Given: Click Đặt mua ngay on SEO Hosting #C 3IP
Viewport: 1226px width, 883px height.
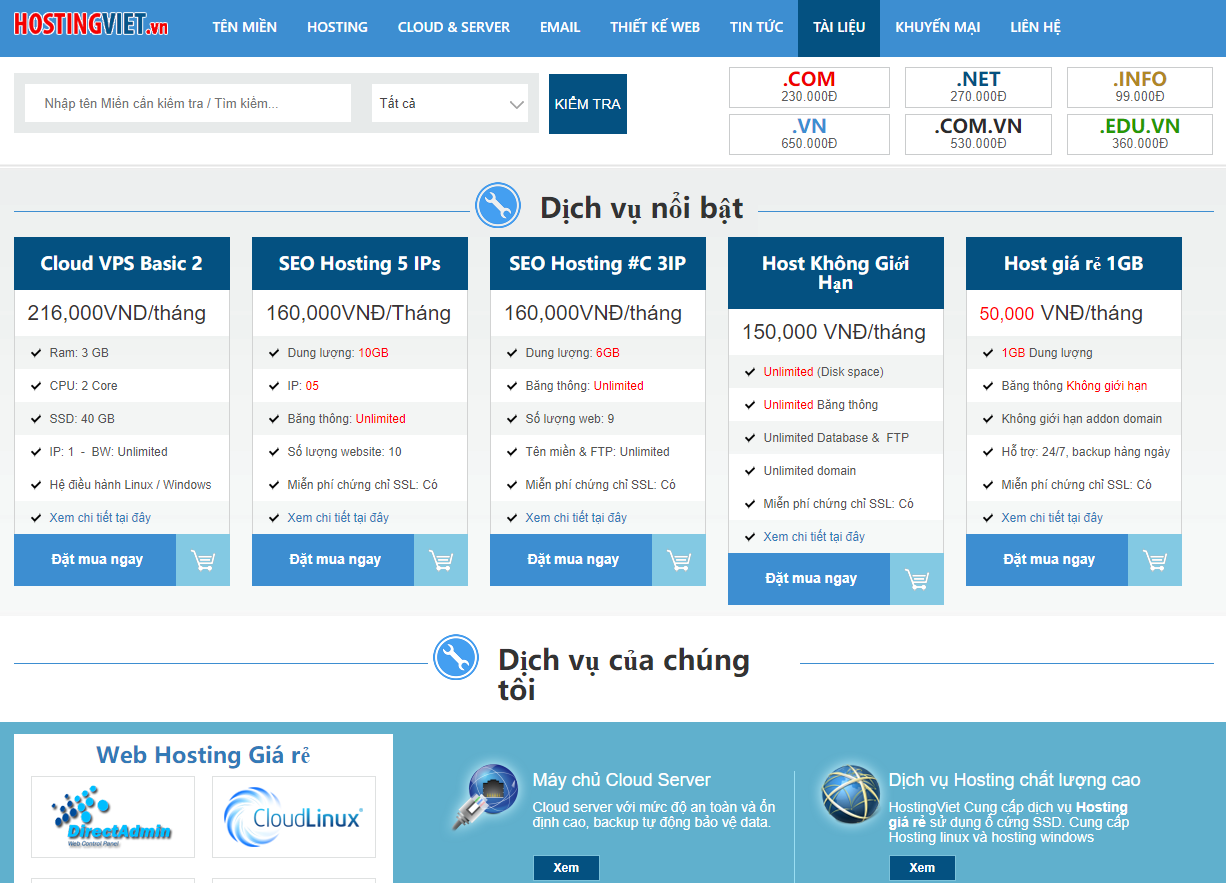Looking at the screenshot, I should (x=570, y=560).
